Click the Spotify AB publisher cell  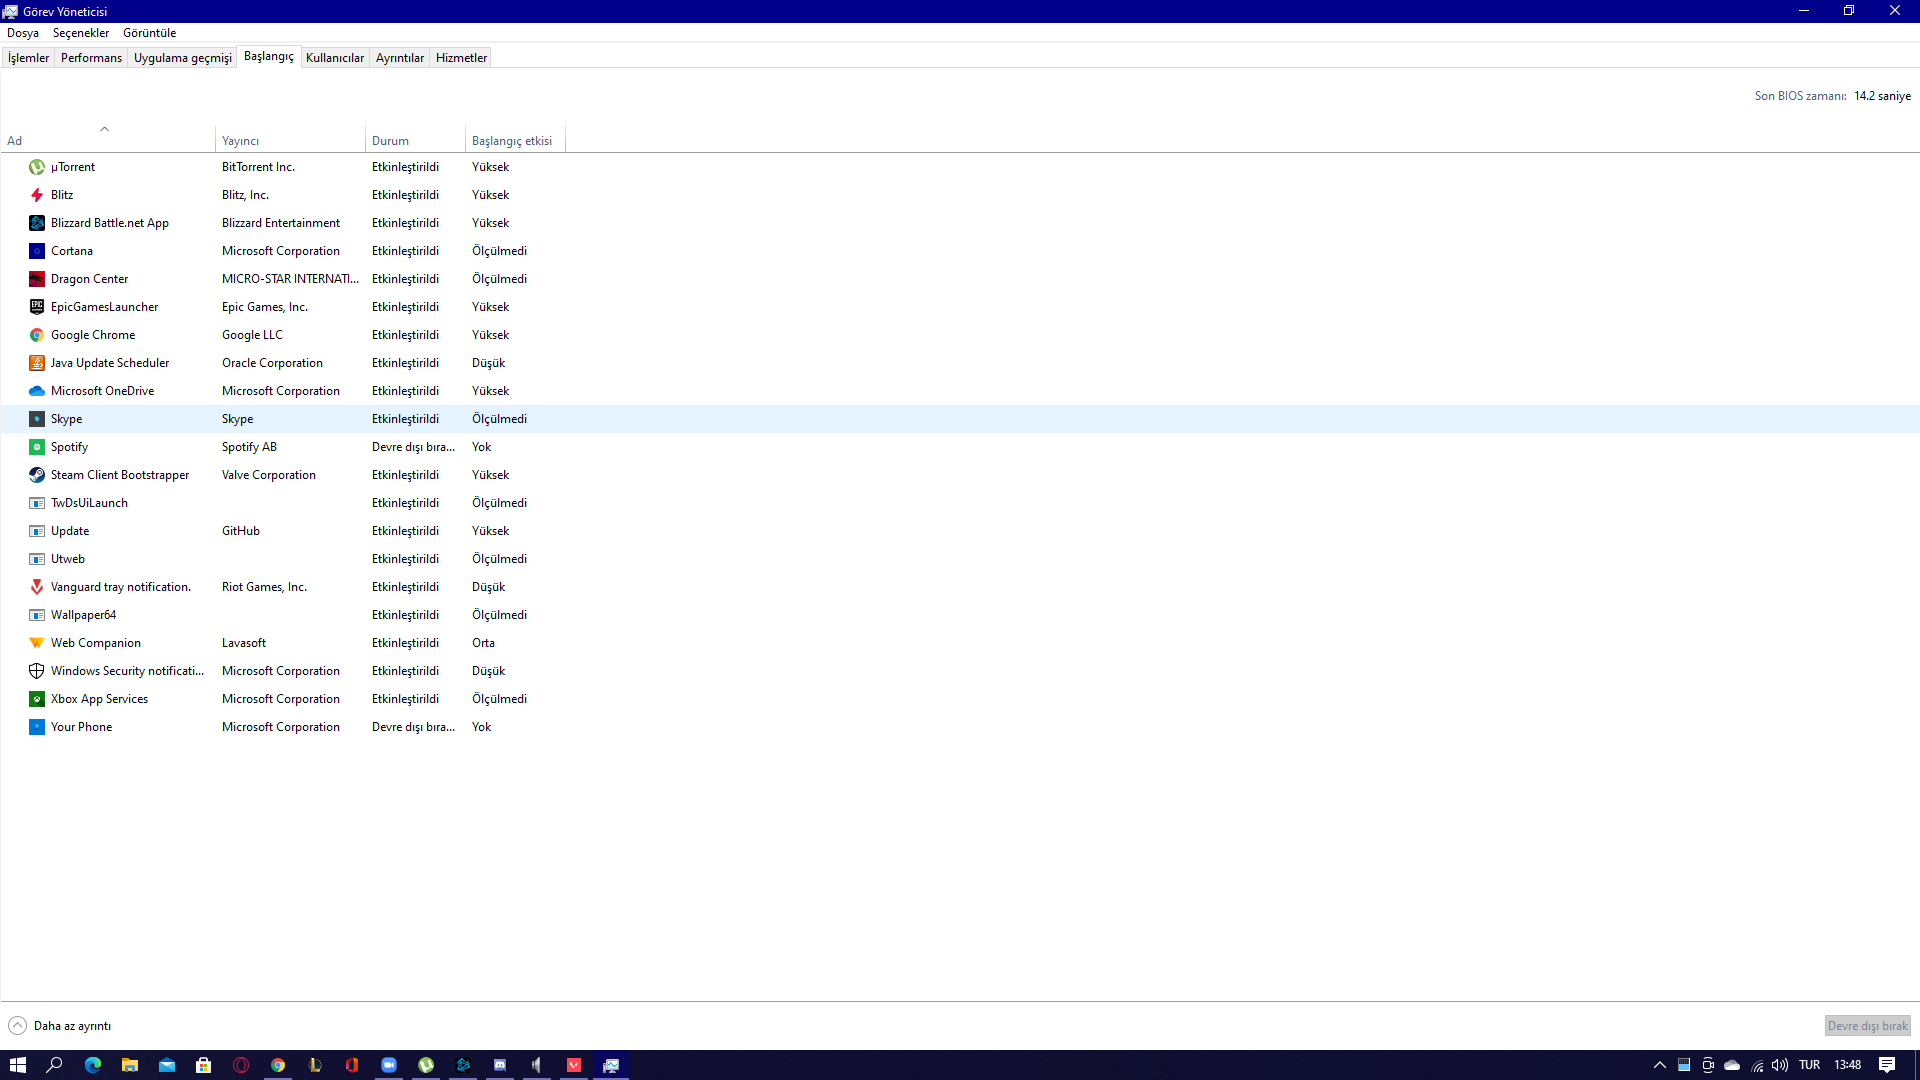(x=249, y=447)
